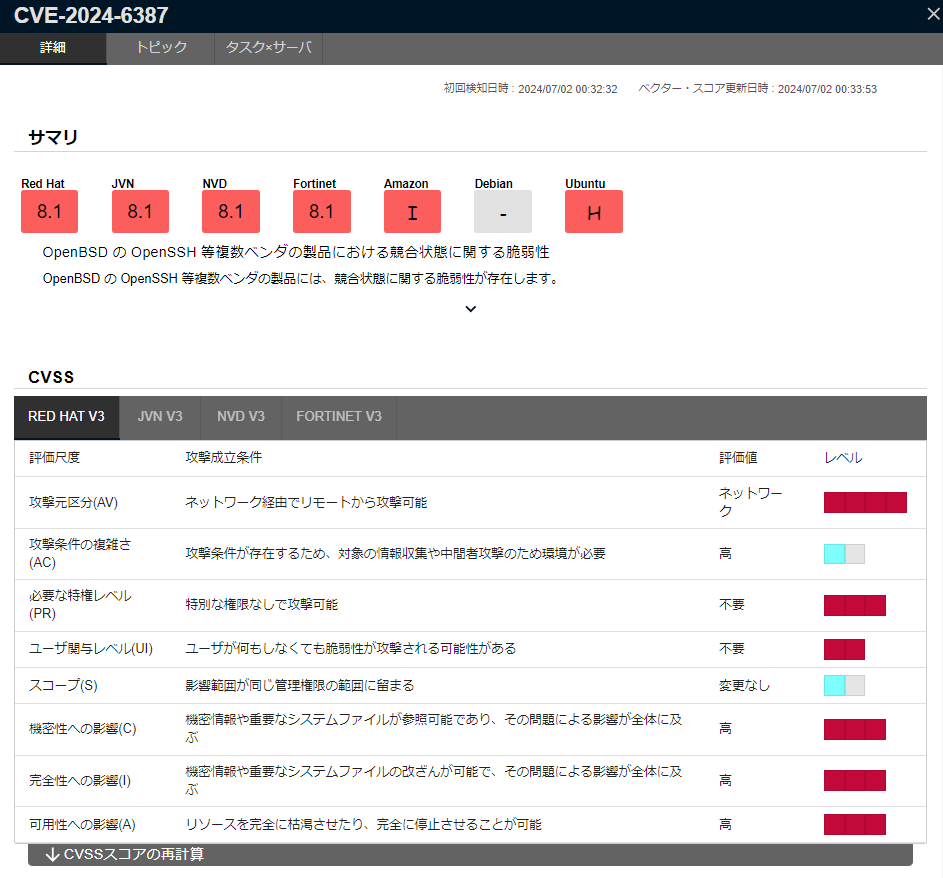Expand CVSSスコアの再計算 section
Screen dimensions: 943x878
click(470, 855)
